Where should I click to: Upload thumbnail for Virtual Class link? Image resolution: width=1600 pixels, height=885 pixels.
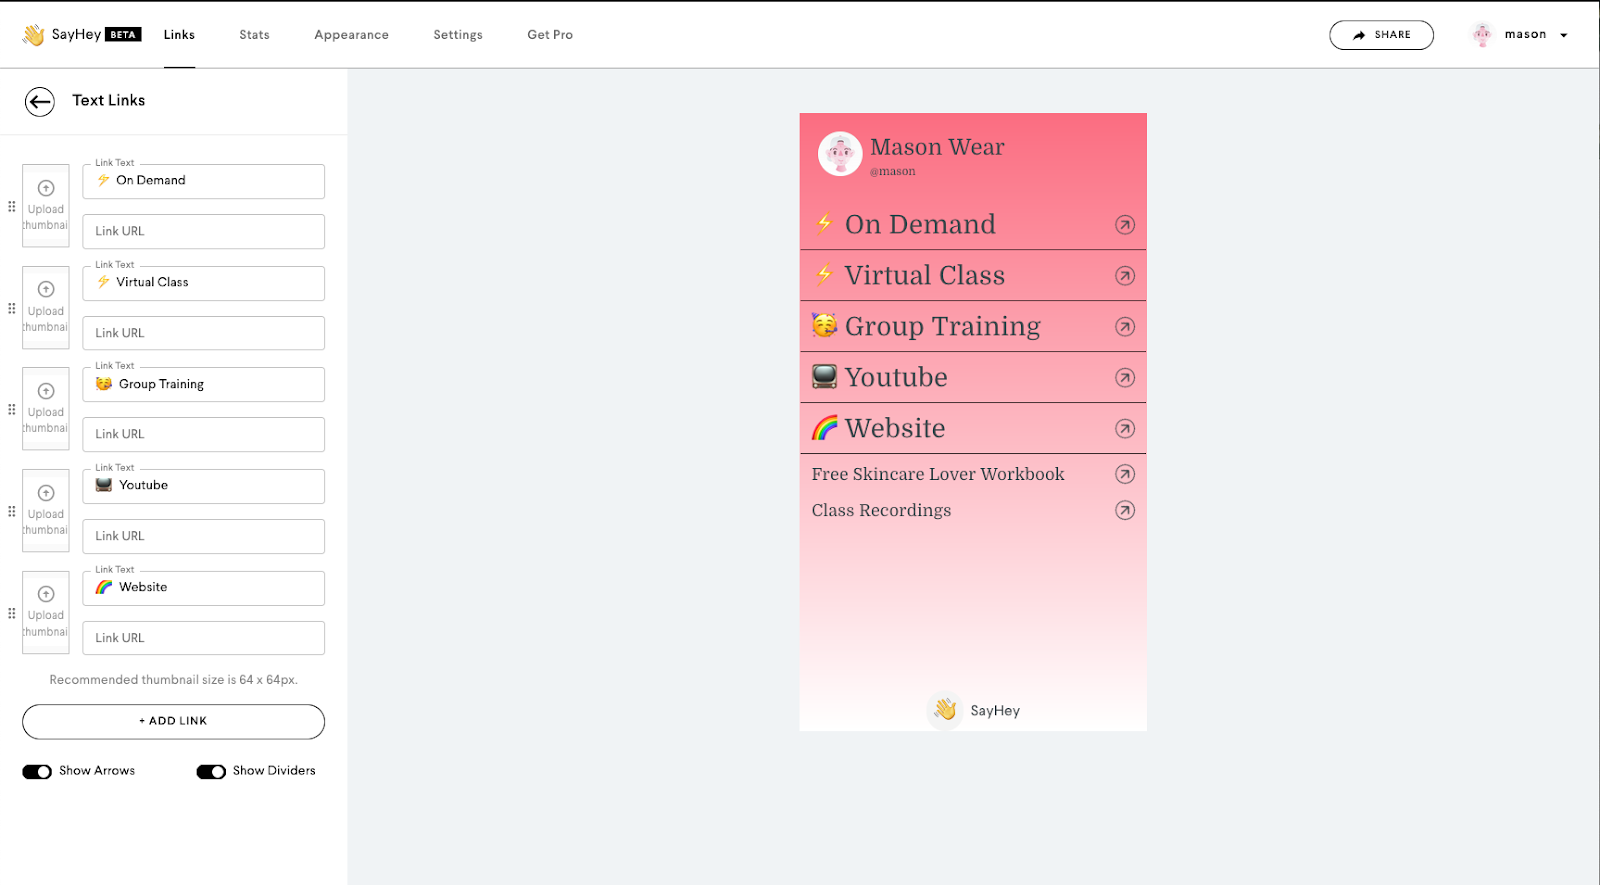tap(46, 307)
